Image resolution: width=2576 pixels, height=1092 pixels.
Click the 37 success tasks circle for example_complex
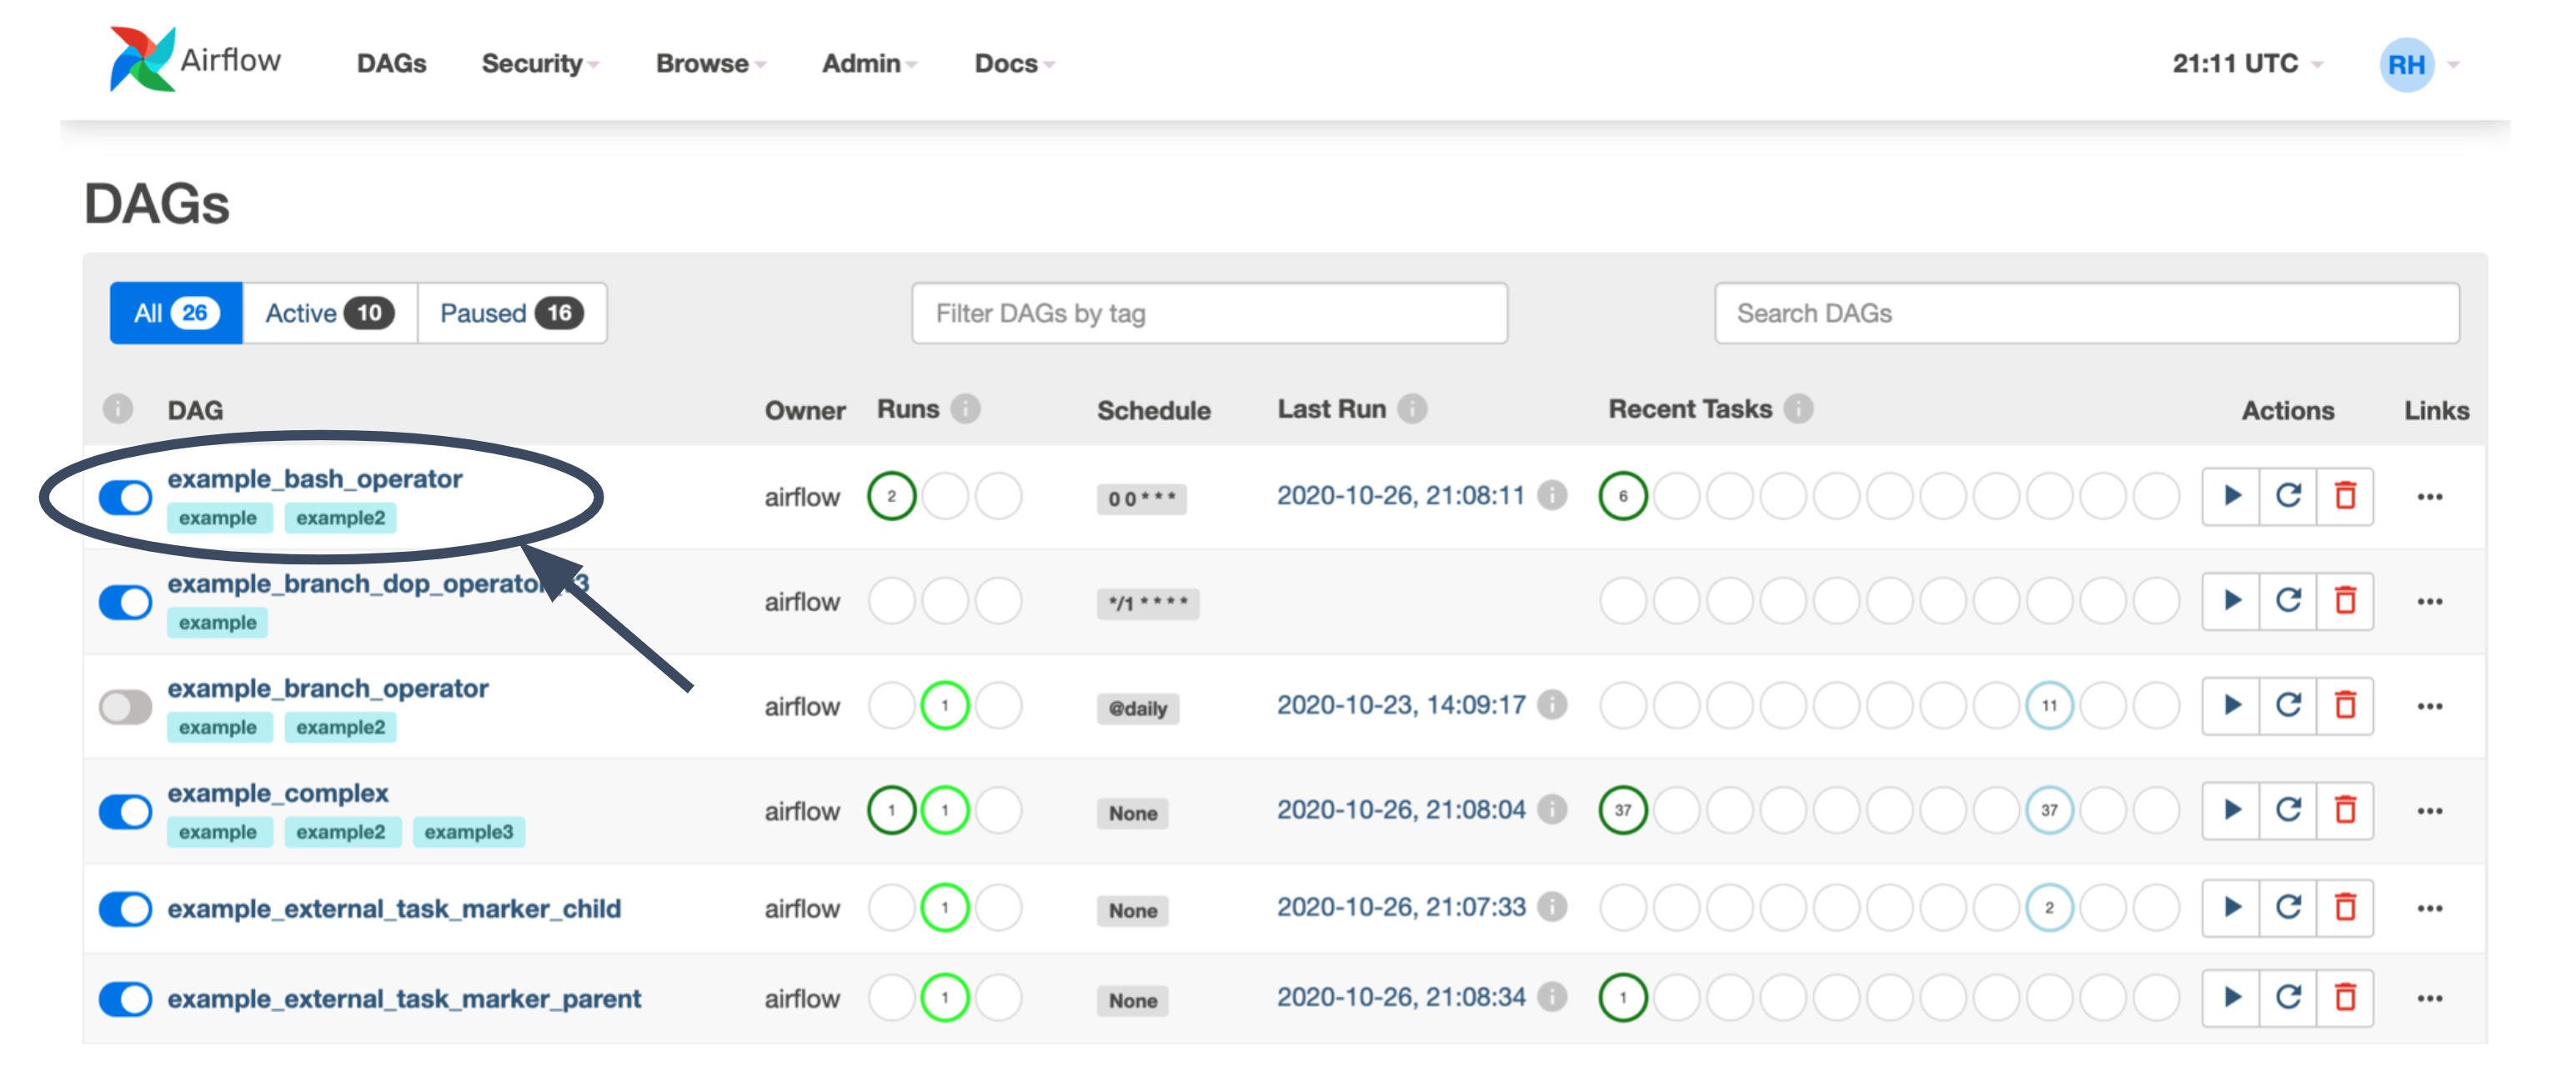click(1622, 810)
